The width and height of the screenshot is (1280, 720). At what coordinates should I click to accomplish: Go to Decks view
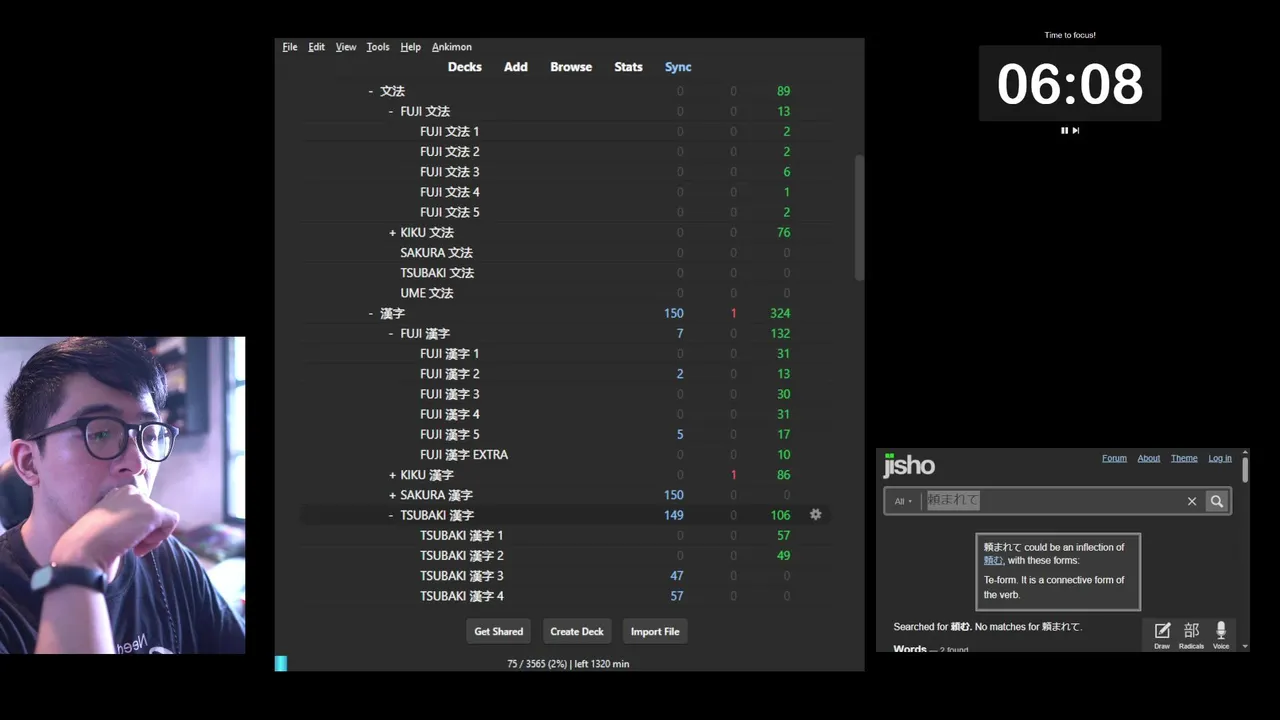click(x=464, y=67)
